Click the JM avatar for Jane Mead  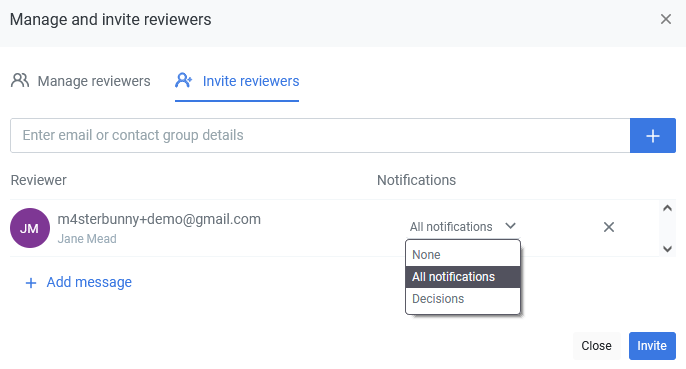(x=30, y=228)
